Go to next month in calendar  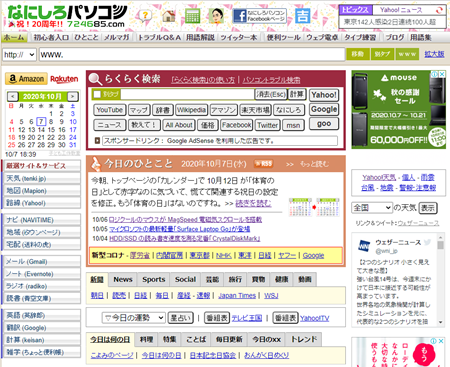click(72, 97)
